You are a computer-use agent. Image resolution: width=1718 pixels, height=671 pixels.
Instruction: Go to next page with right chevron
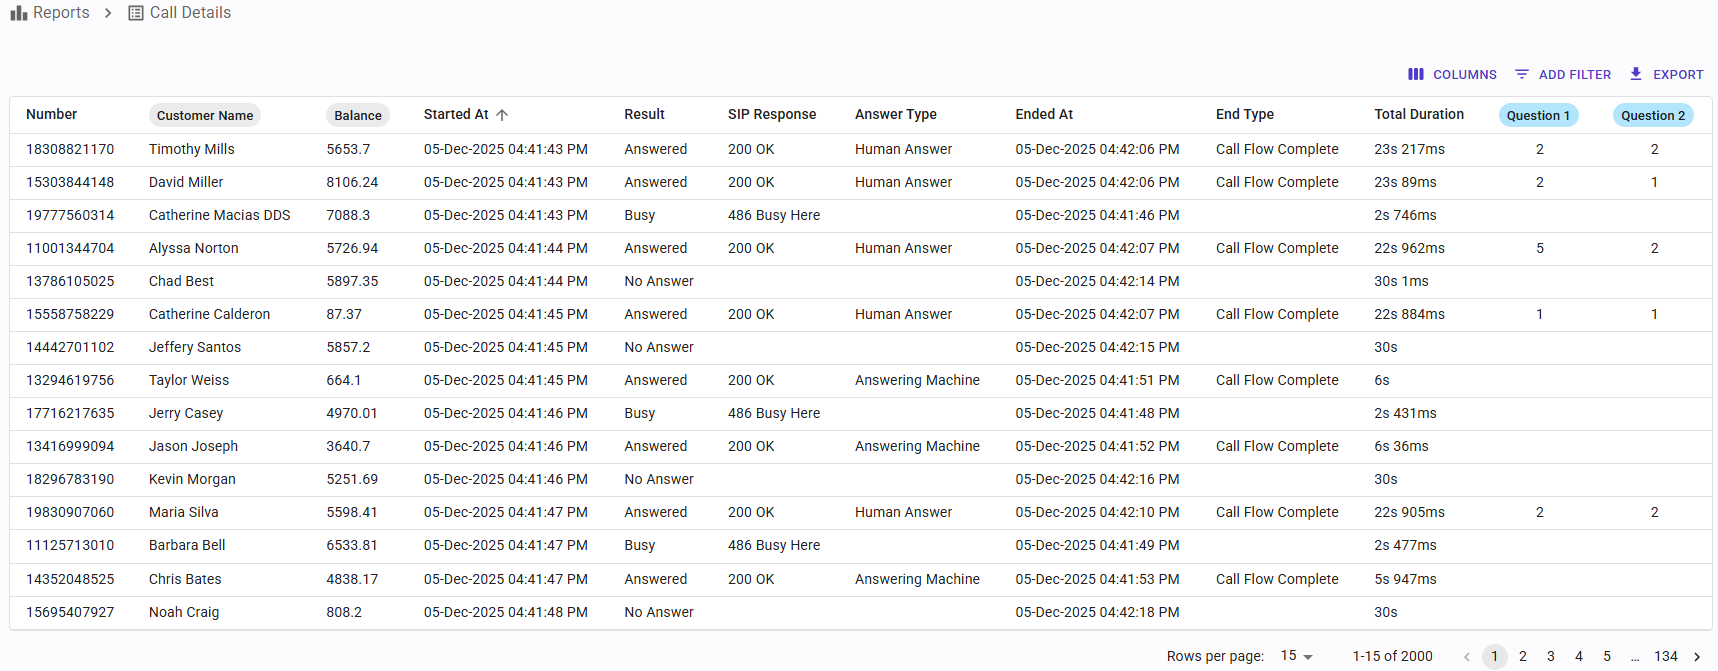pyautogui.click(x=1697, y=657)
